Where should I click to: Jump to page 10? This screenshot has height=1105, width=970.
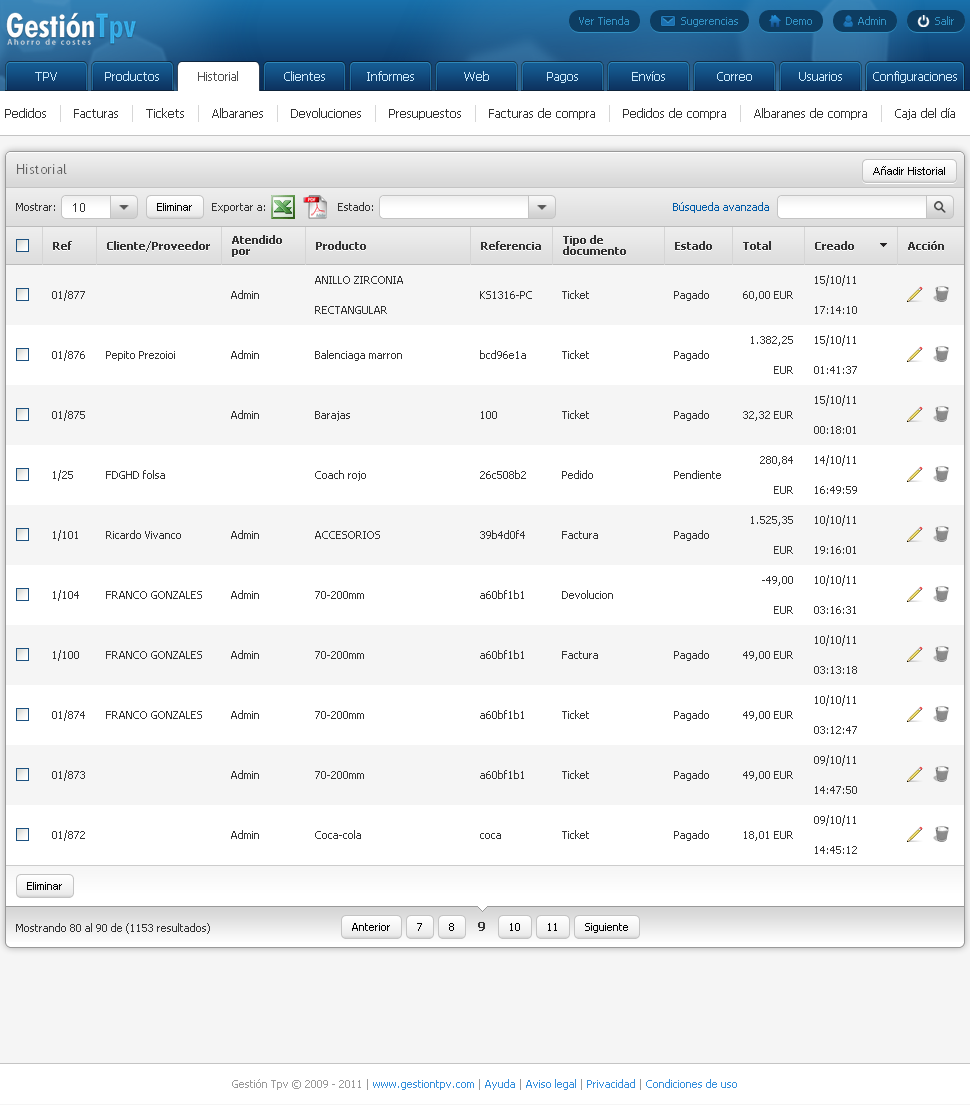[515, 927]
